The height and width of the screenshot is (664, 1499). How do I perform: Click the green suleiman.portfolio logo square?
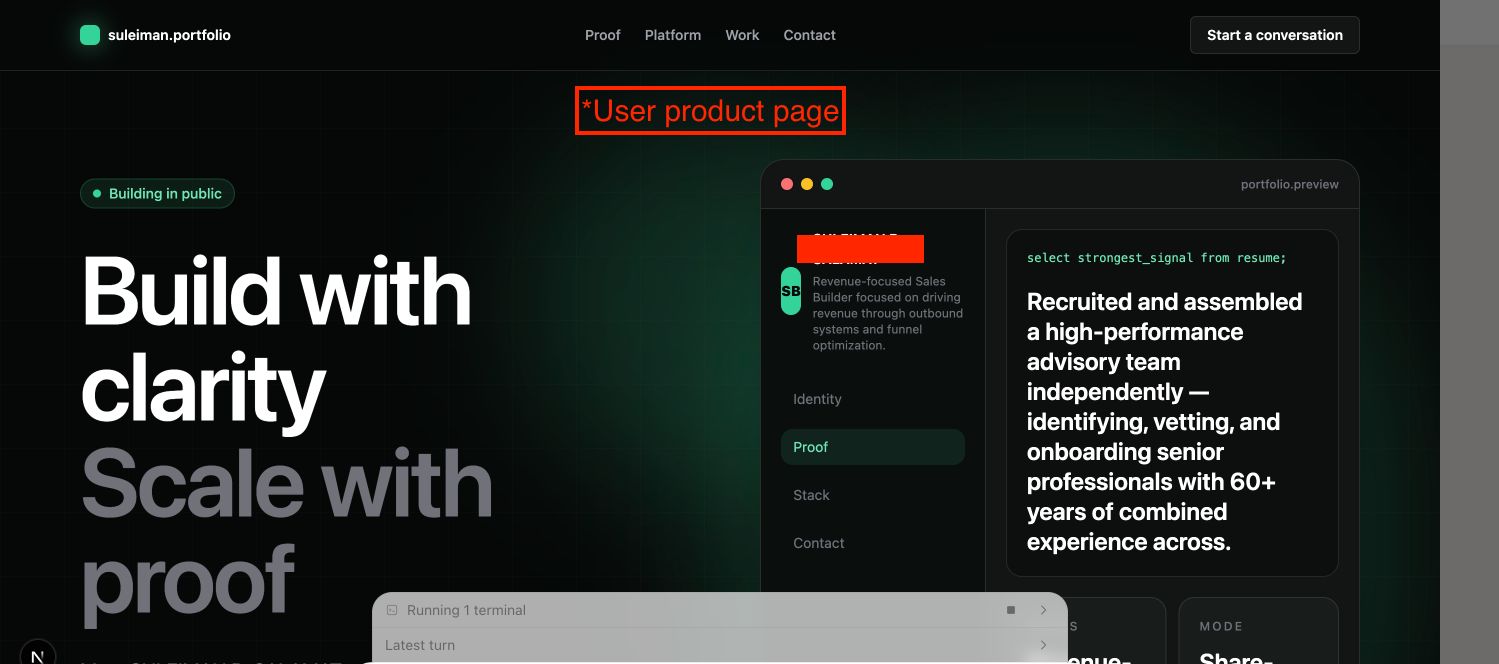[x=90, y=35]
